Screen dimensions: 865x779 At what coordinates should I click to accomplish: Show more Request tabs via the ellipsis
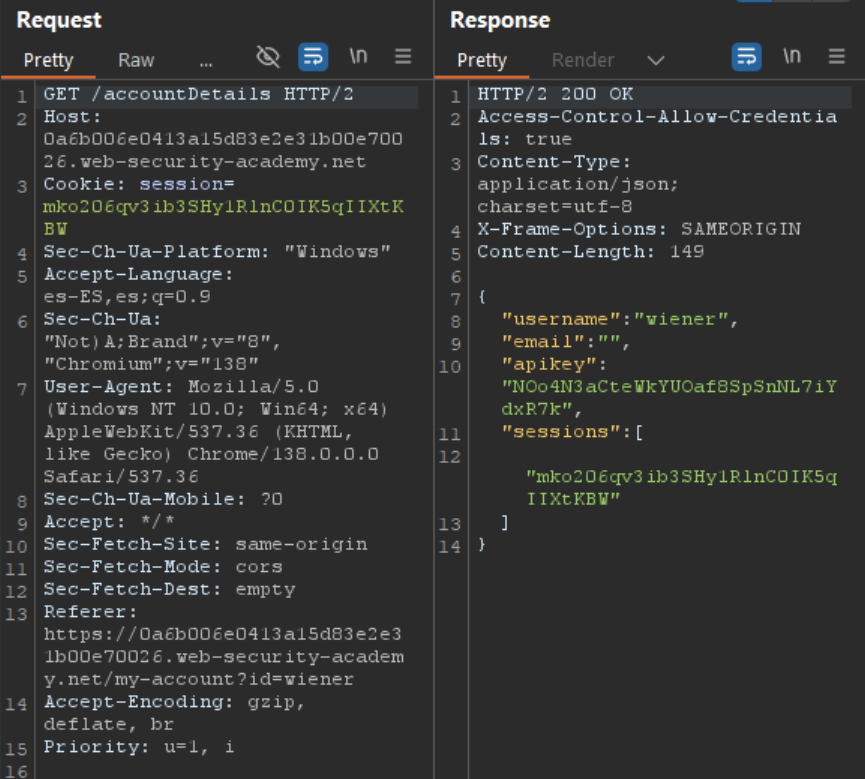206,60
